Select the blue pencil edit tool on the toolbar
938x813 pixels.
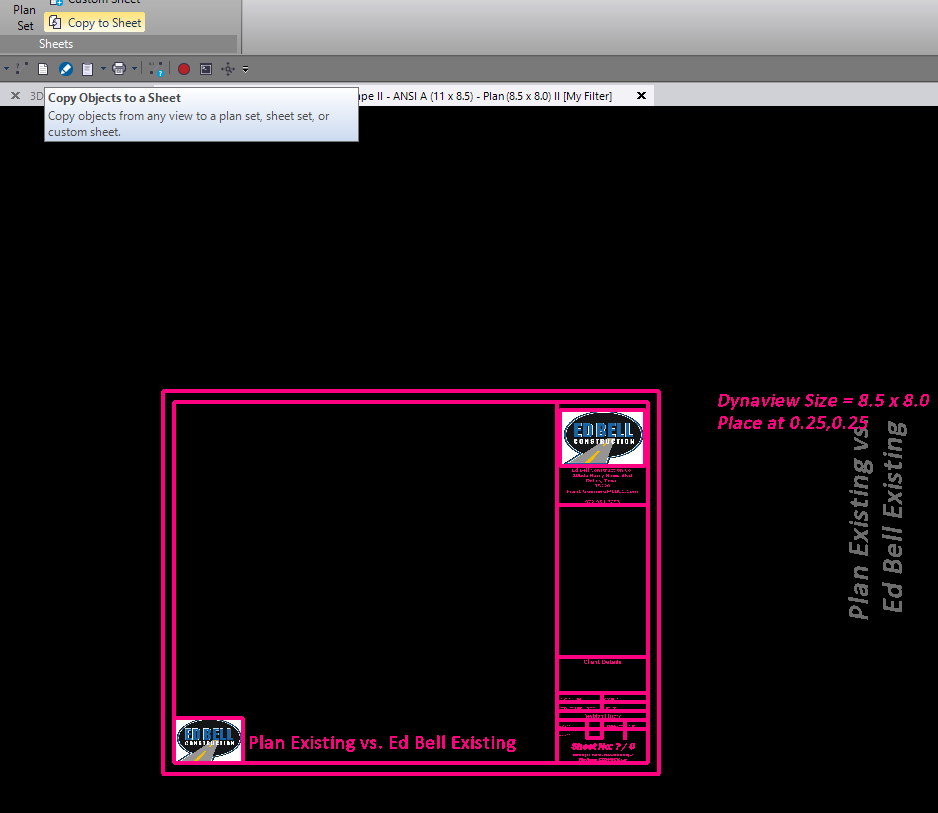coord(64,68)
